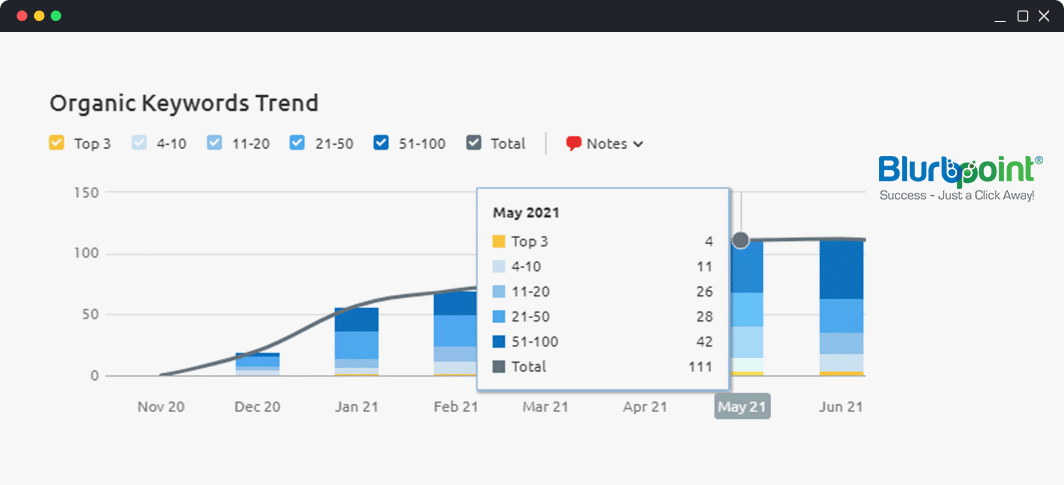Click the Jan 21 stacked bar
The height and width of the screenshot is (485, 1064).
click(x=356, y=342)
